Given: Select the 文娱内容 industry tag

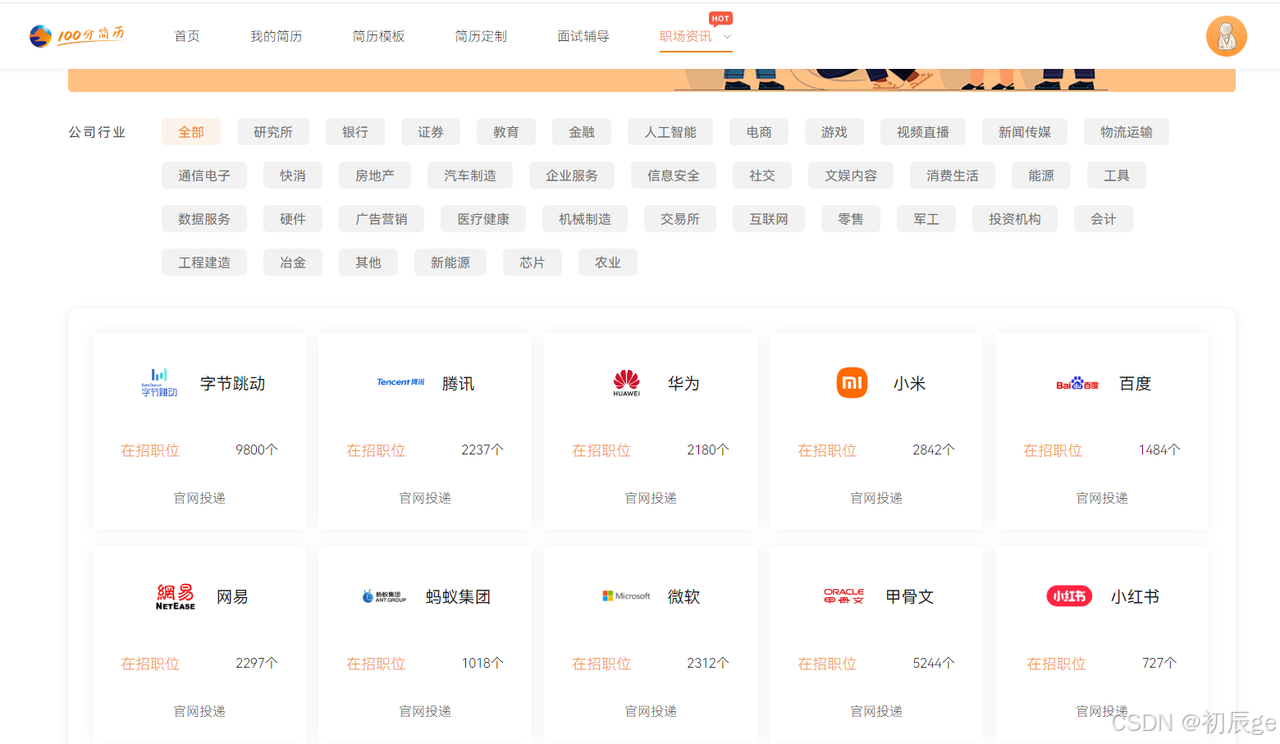Looking at the screenshot, I should pyautogui.click(x=851, y=176).
